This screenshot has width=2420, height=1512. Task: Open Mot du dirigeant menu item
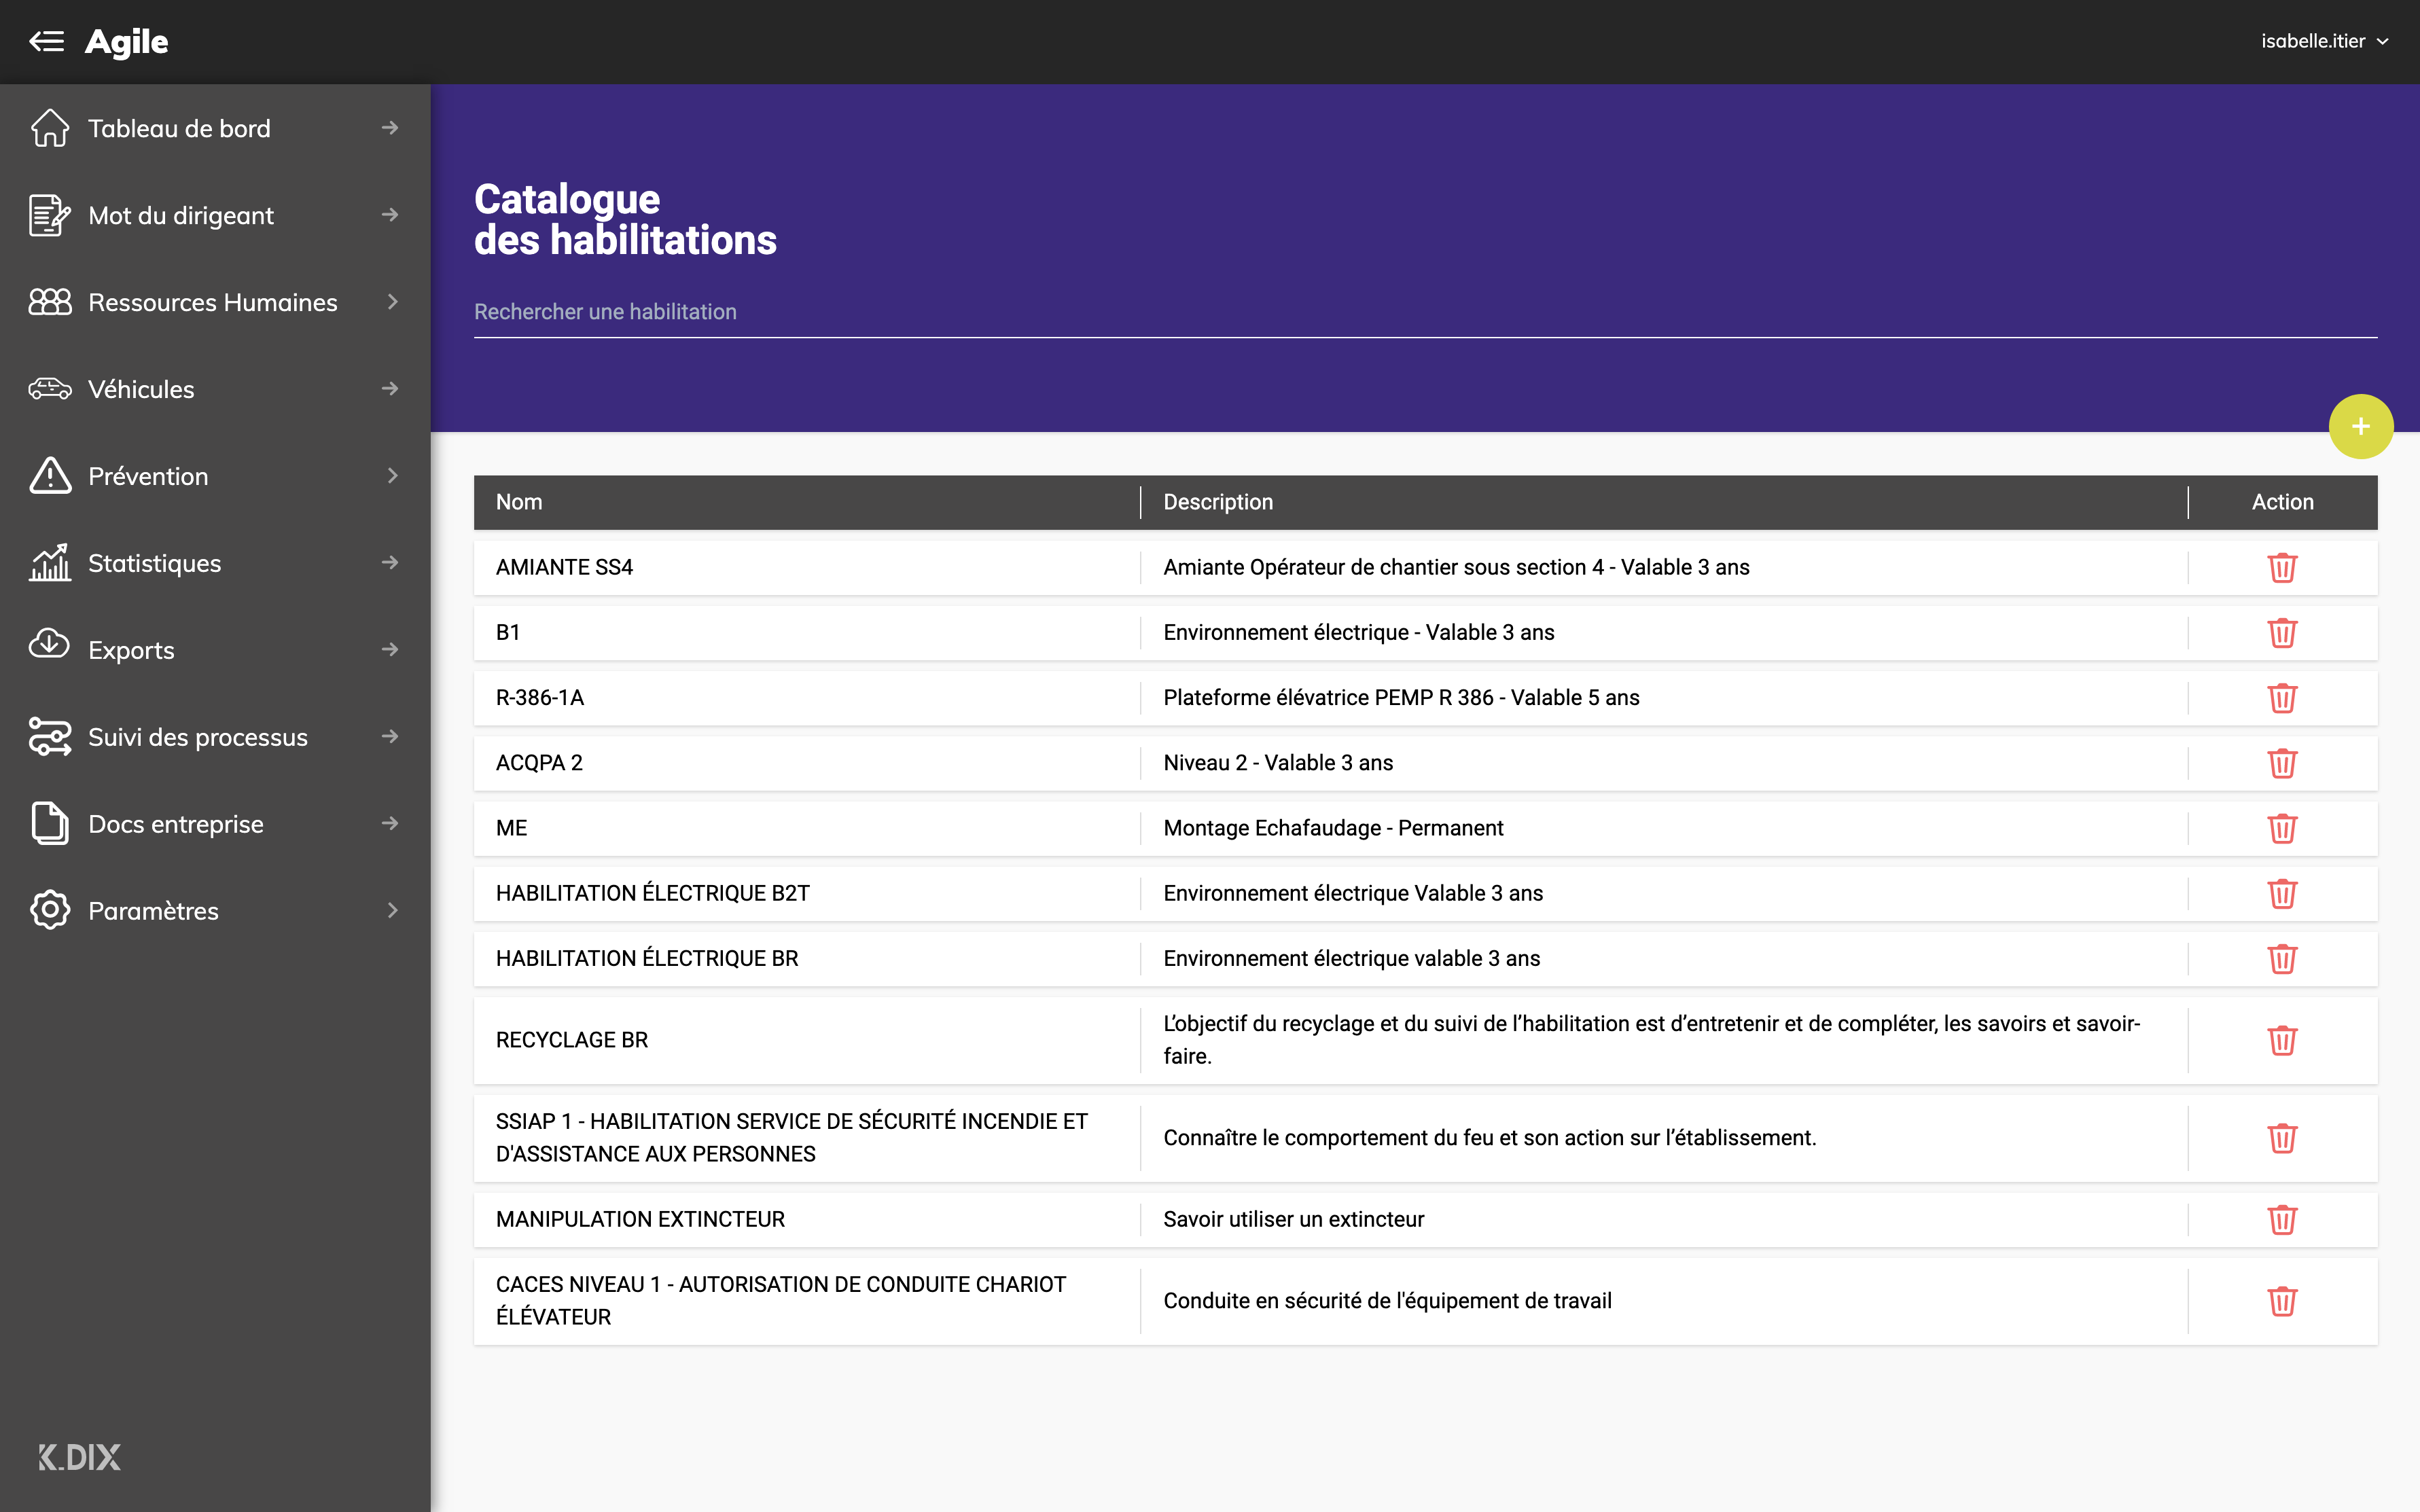click(215, 215)
